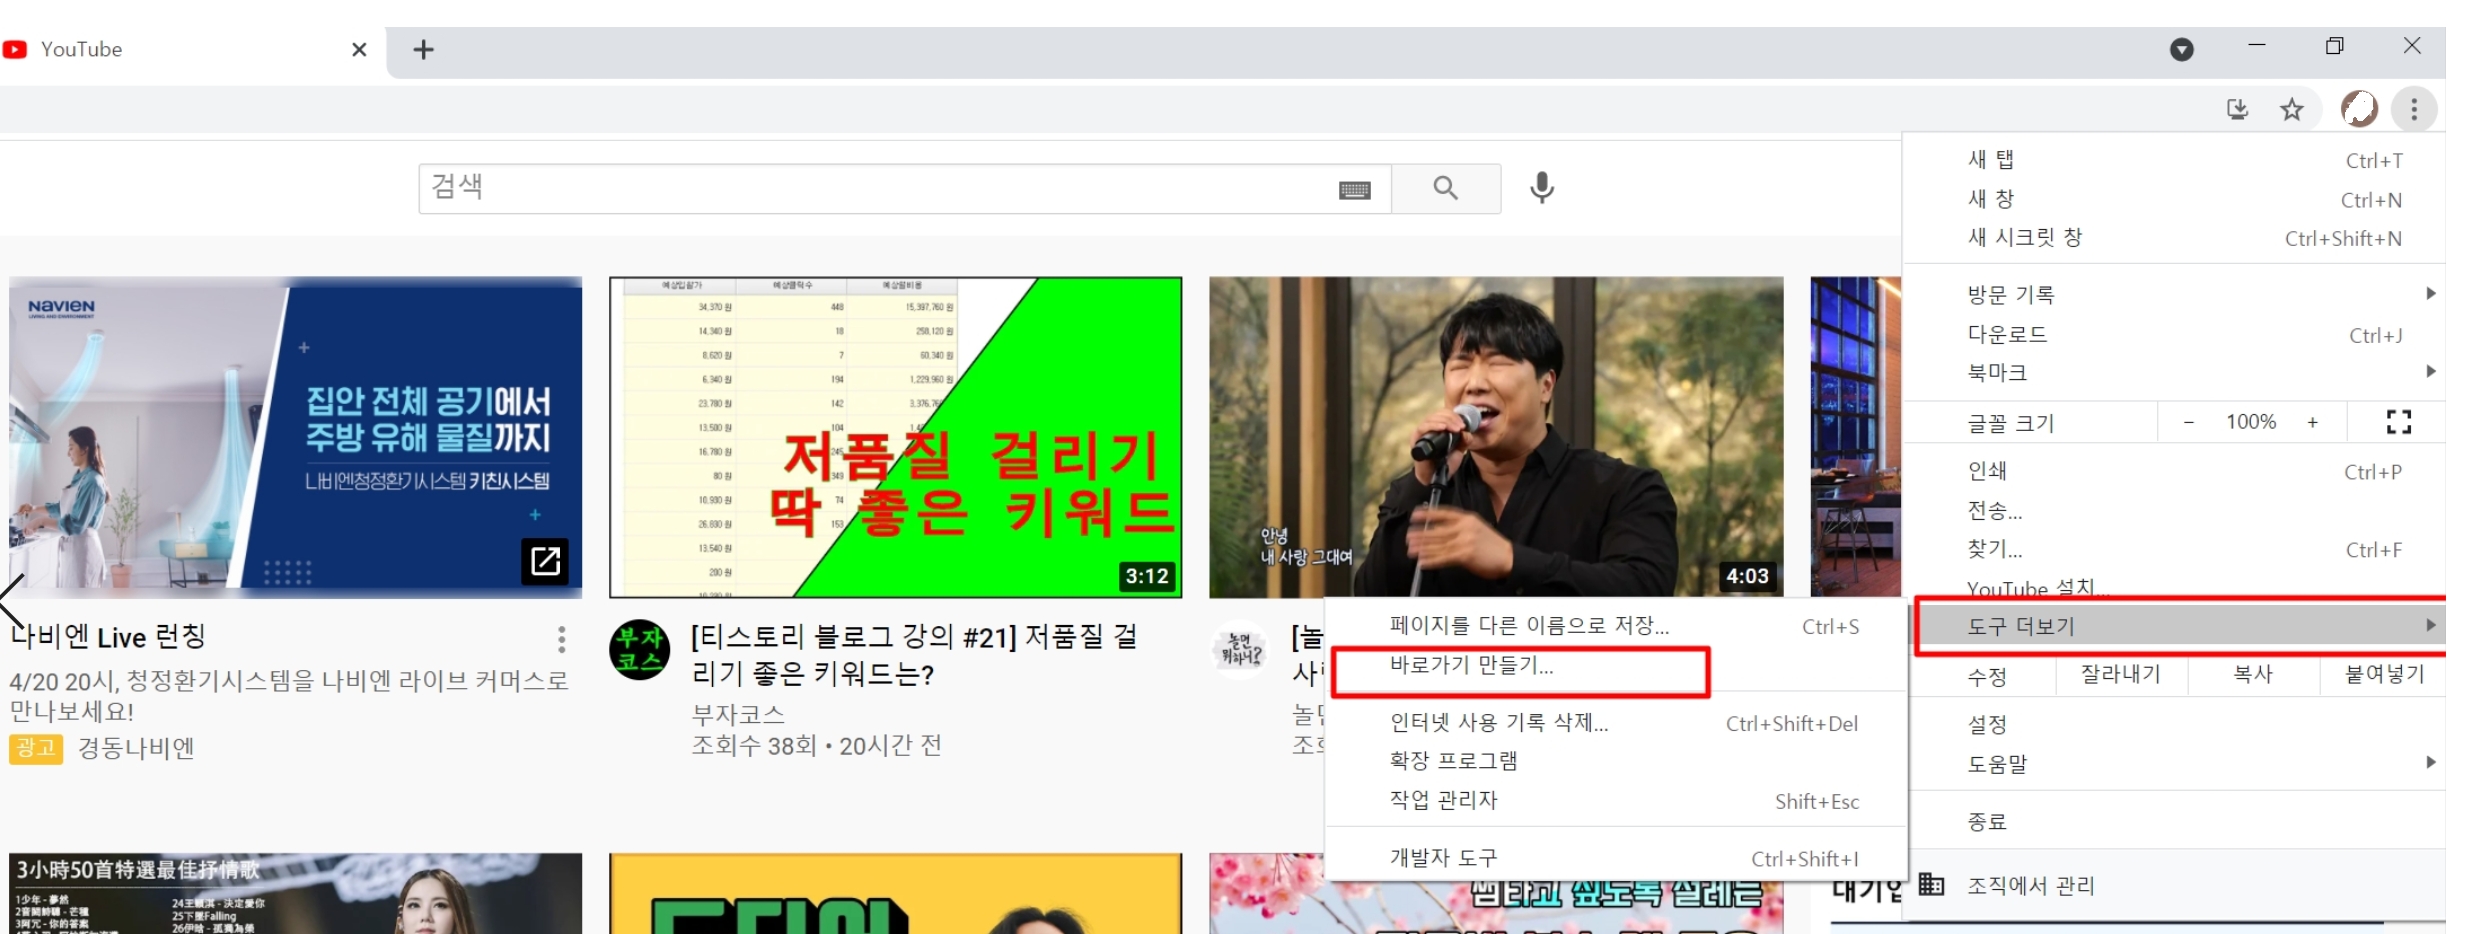The image size is (2479, 934).
Task: Open the Navien ad video thumbnail
Action: tap(295, 437)
